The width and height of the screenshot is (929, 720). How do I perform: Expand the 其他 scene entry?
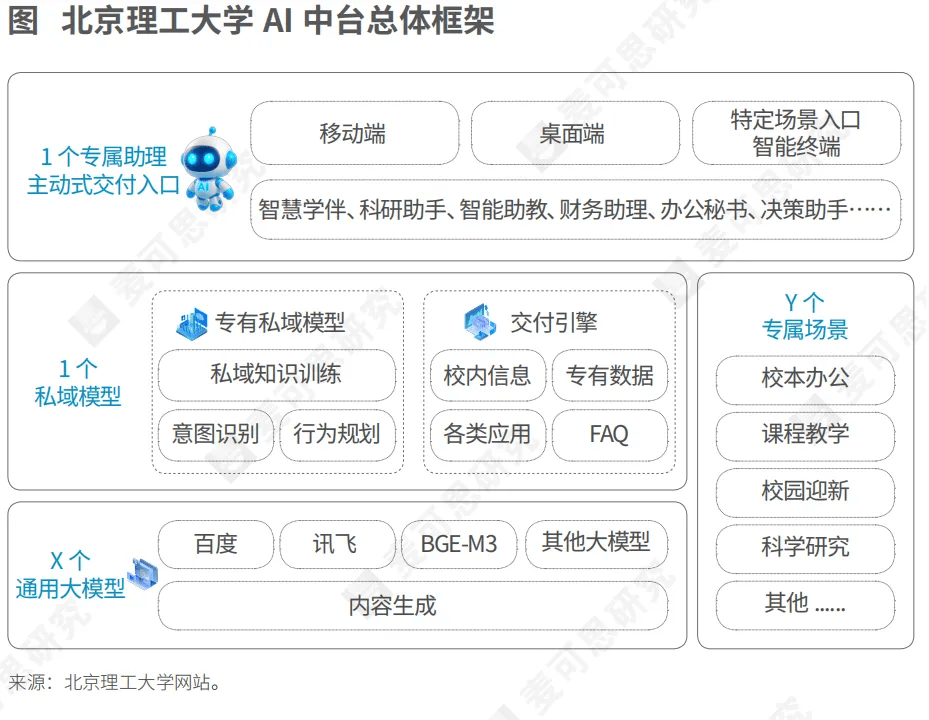point(804,605)
